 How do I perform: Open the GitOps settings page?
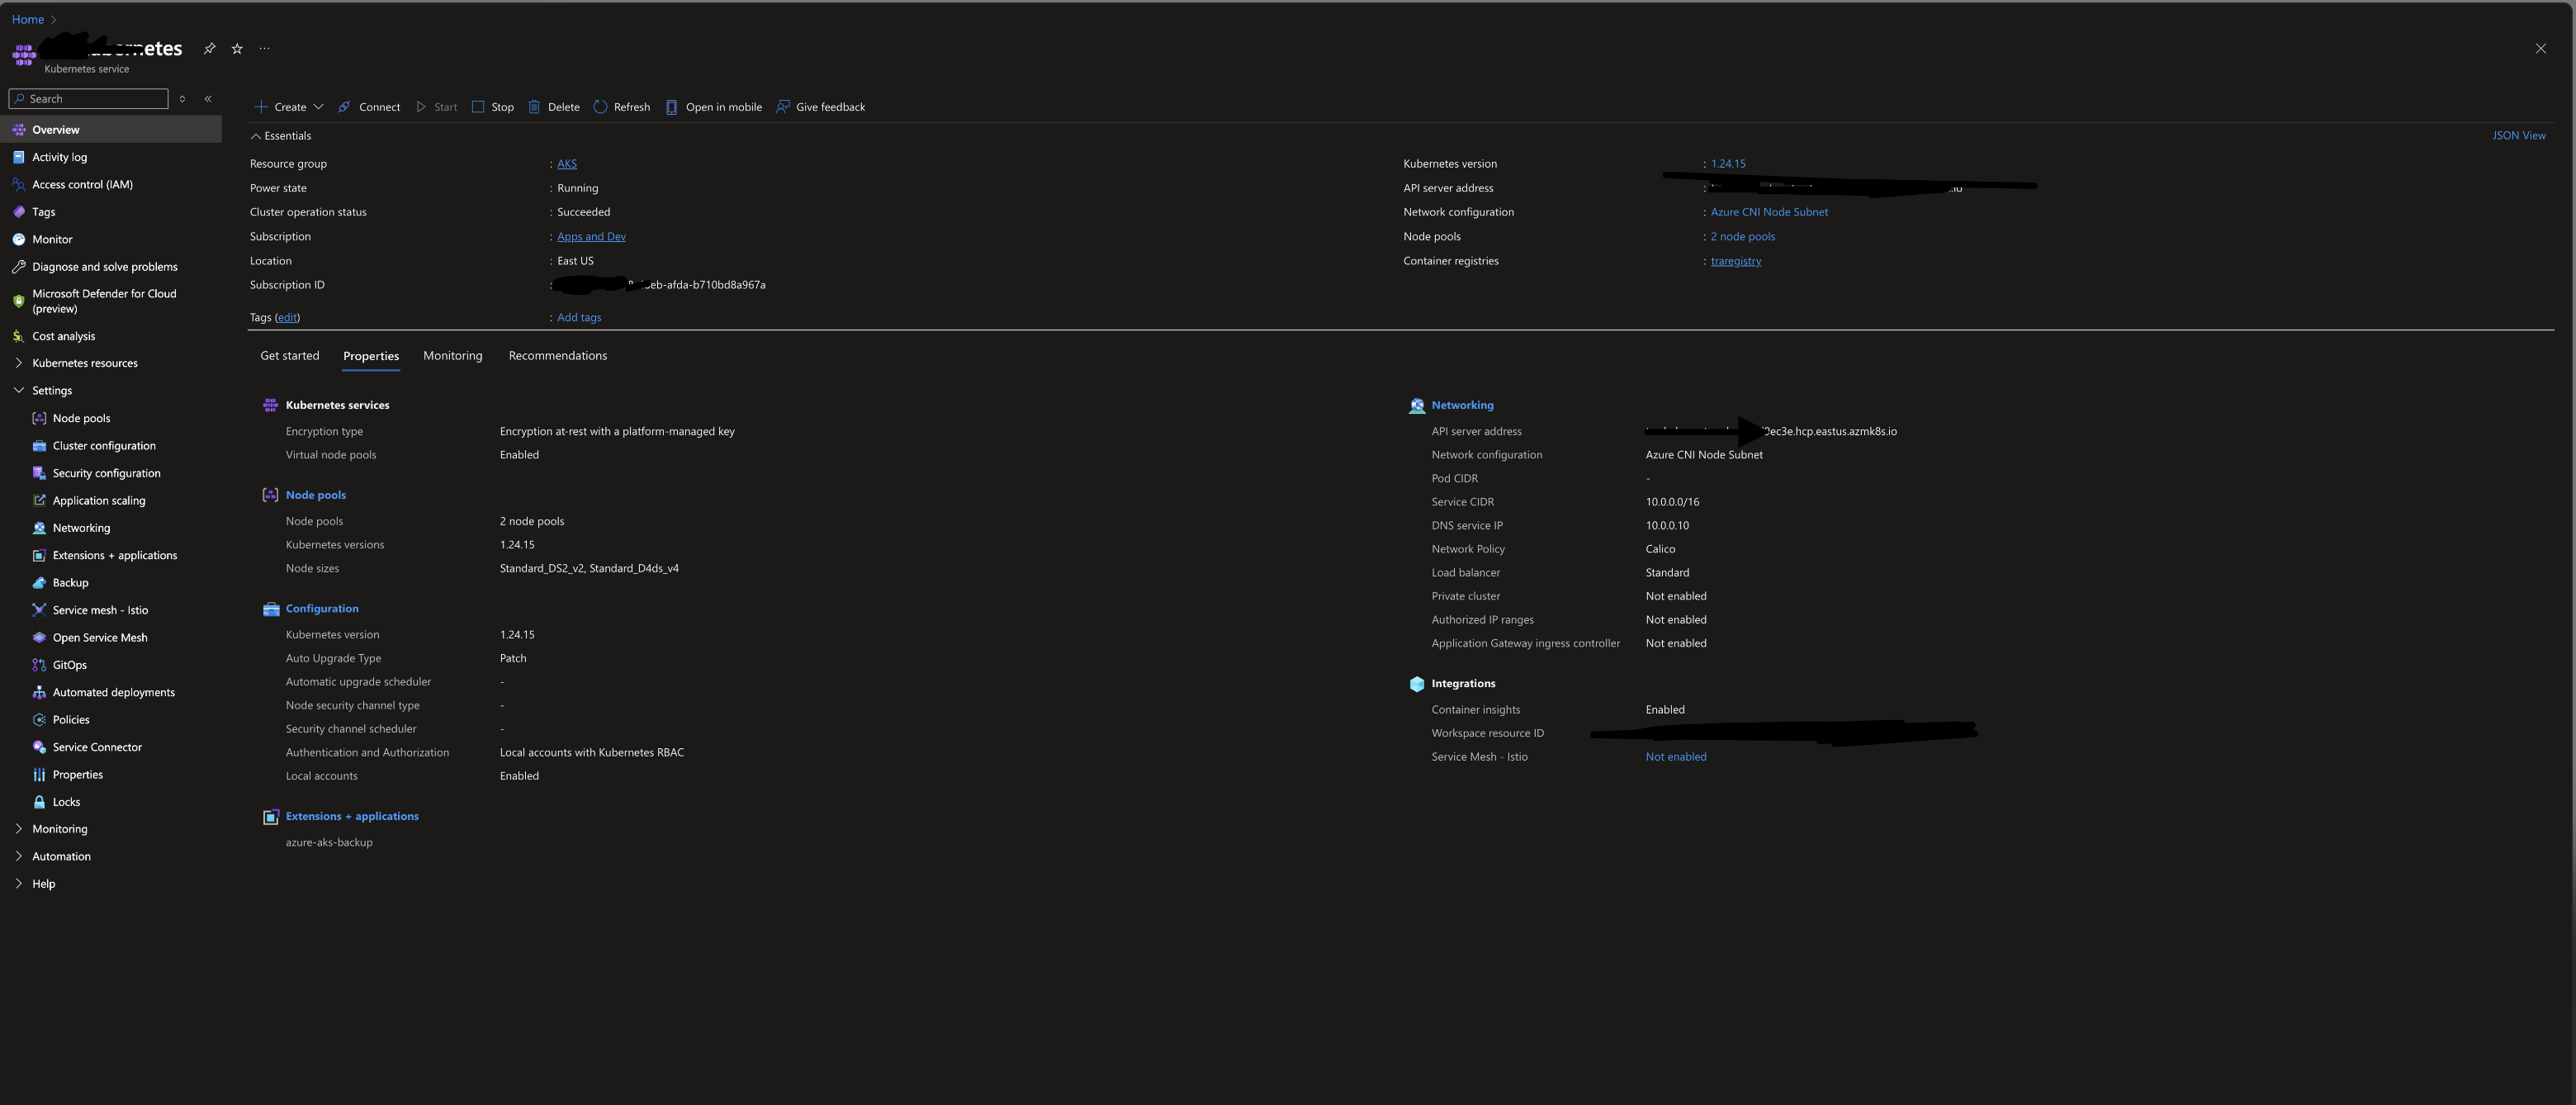(x=69, y=665)
